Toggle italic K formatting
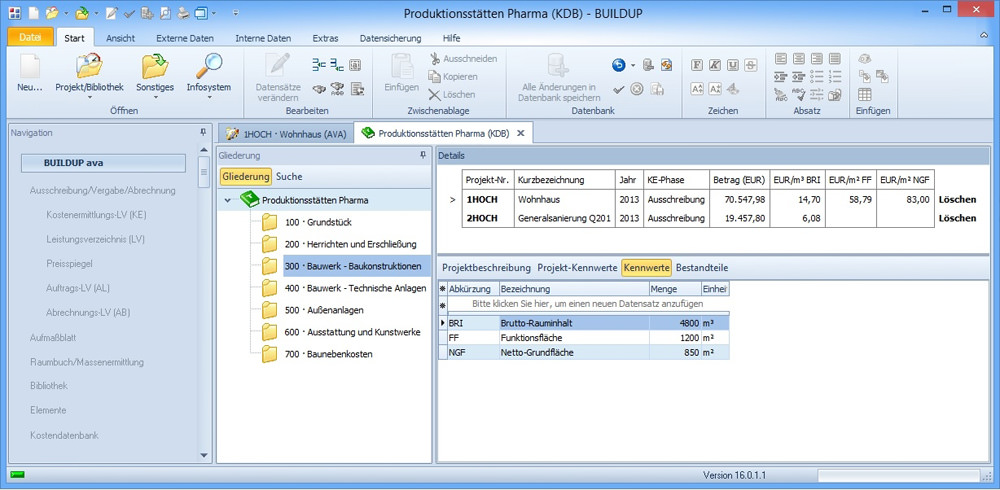 [x=715, y=64]
